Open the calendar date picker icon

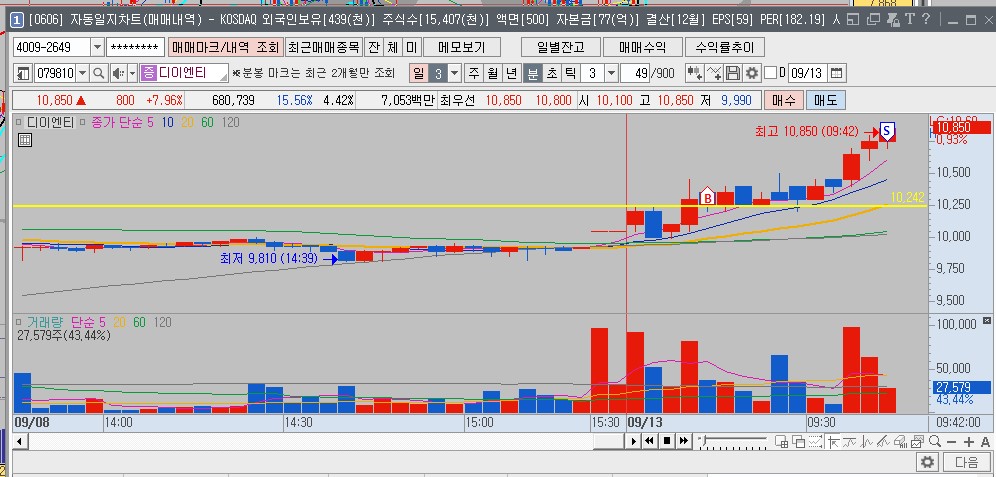(x=837, y=73)
